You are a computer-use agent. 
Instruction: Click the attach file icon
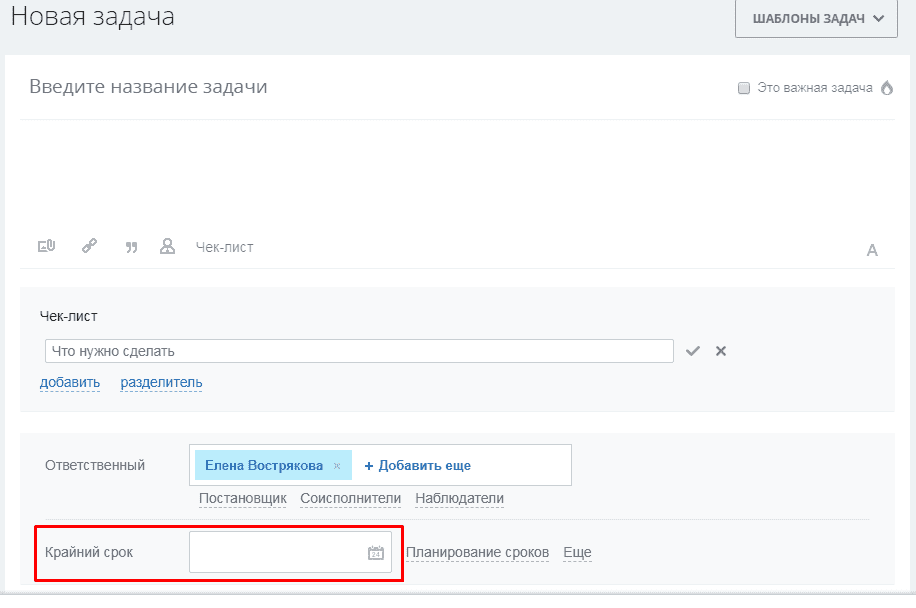46,246
